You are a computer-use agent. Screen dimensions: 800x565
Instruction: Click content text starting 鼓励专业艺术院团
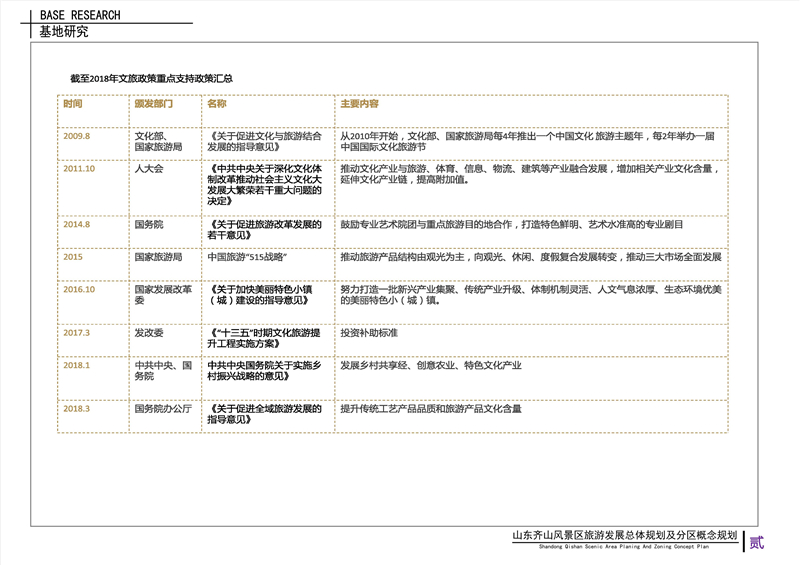512,225
